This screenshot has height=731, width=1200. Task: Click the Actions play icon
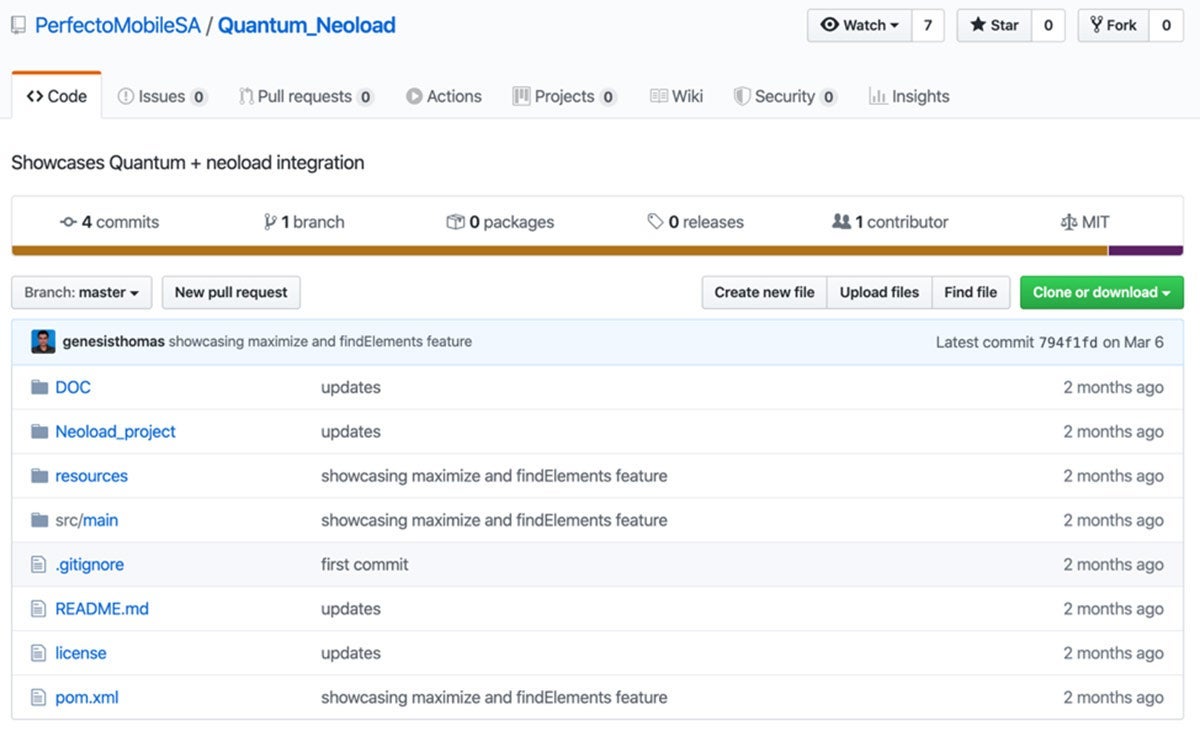[414, 96]
